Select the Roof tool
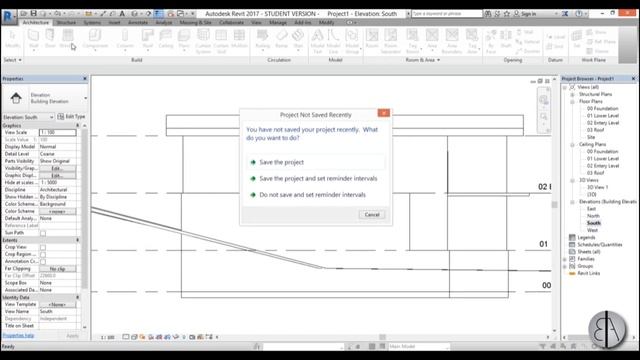Viewport: 640px width, 360px height. (x=148, y=39)
